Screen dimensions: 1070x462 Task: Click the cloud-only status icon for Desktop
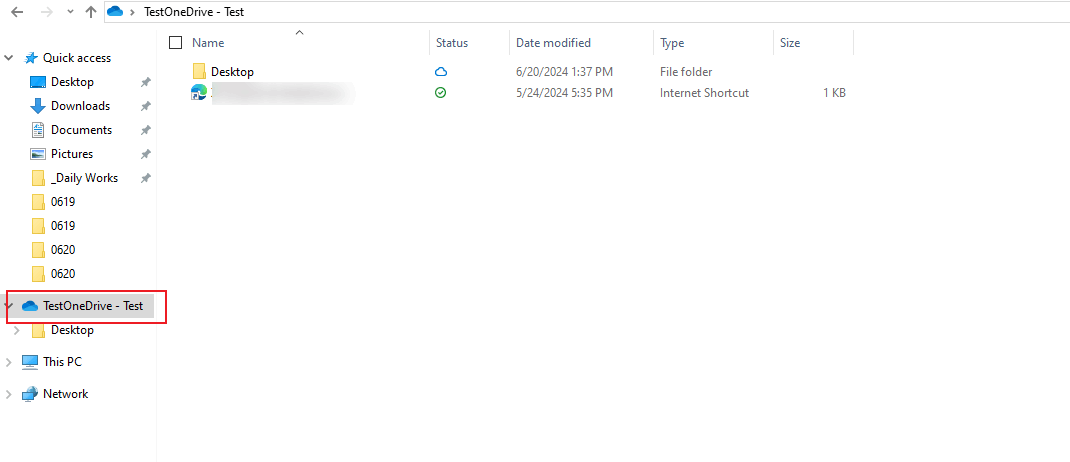point(441,72)
